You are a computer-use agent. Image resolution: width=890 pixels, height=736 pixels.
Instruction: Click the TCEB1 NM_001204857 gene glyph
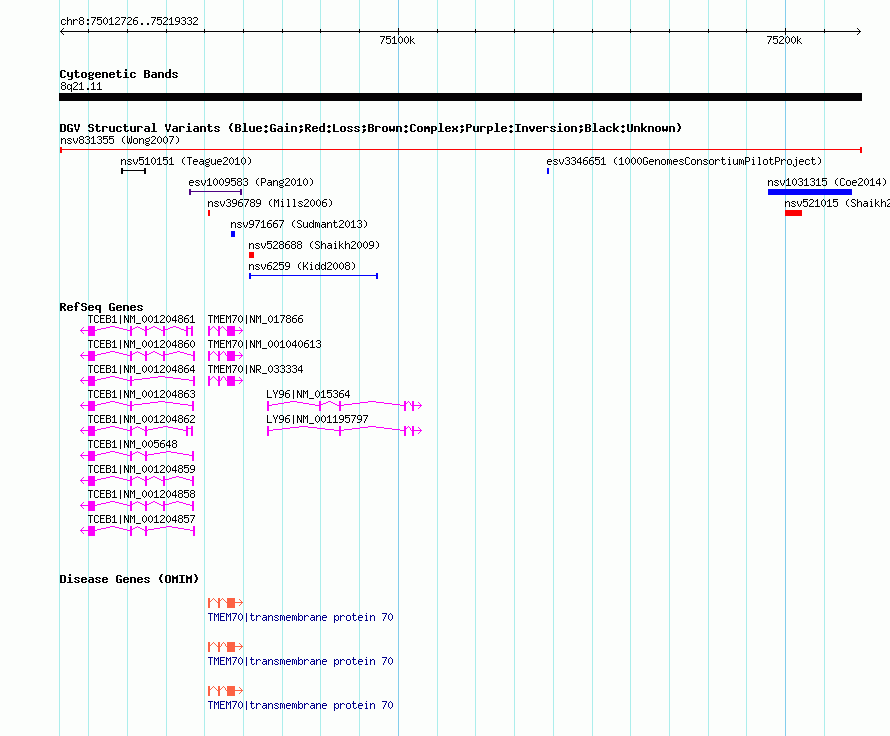(137, 531)
